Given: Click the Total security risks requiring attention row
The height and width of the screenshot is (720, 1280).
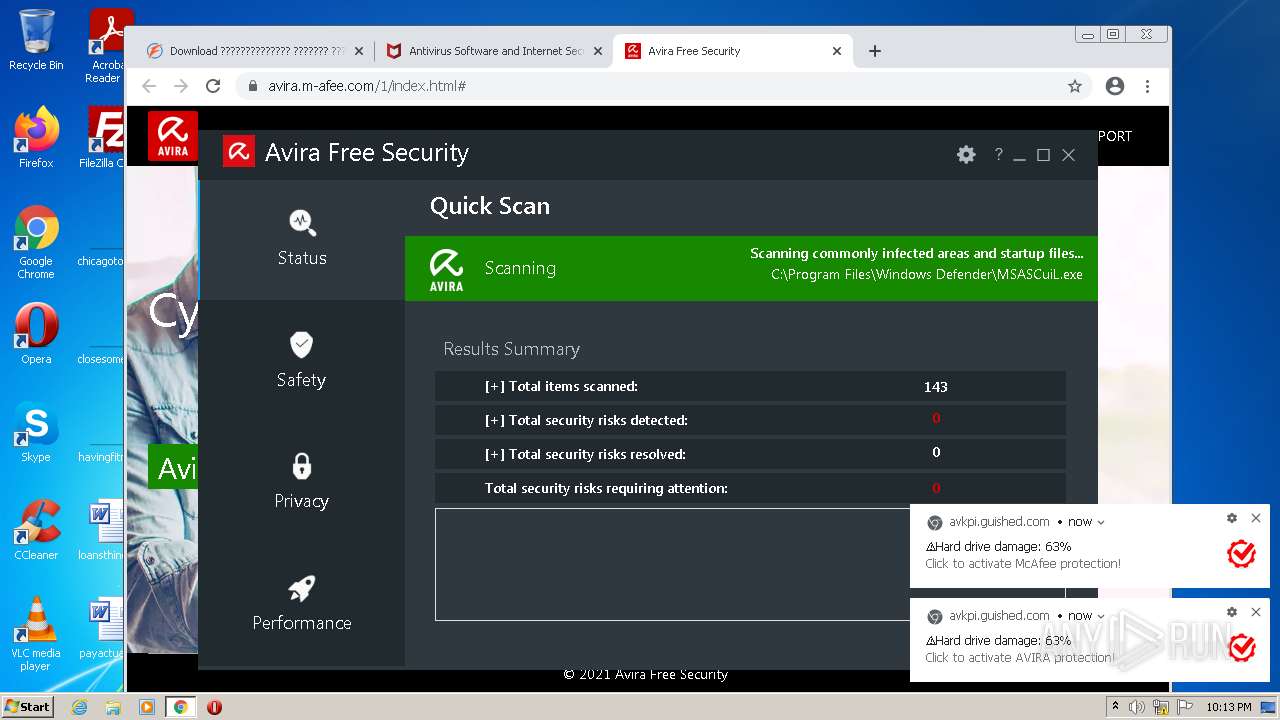Looking at the screenshot, I should (750, 488).
